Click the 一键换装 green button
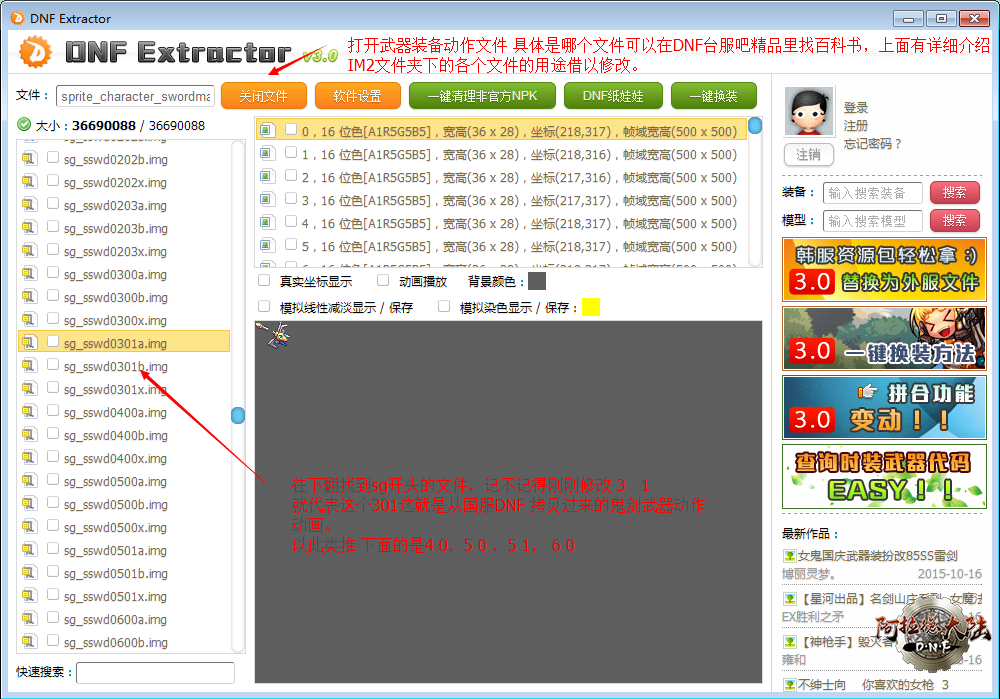Image resolution: width=1000 pixels, height=699 pixels. (713, 96)
